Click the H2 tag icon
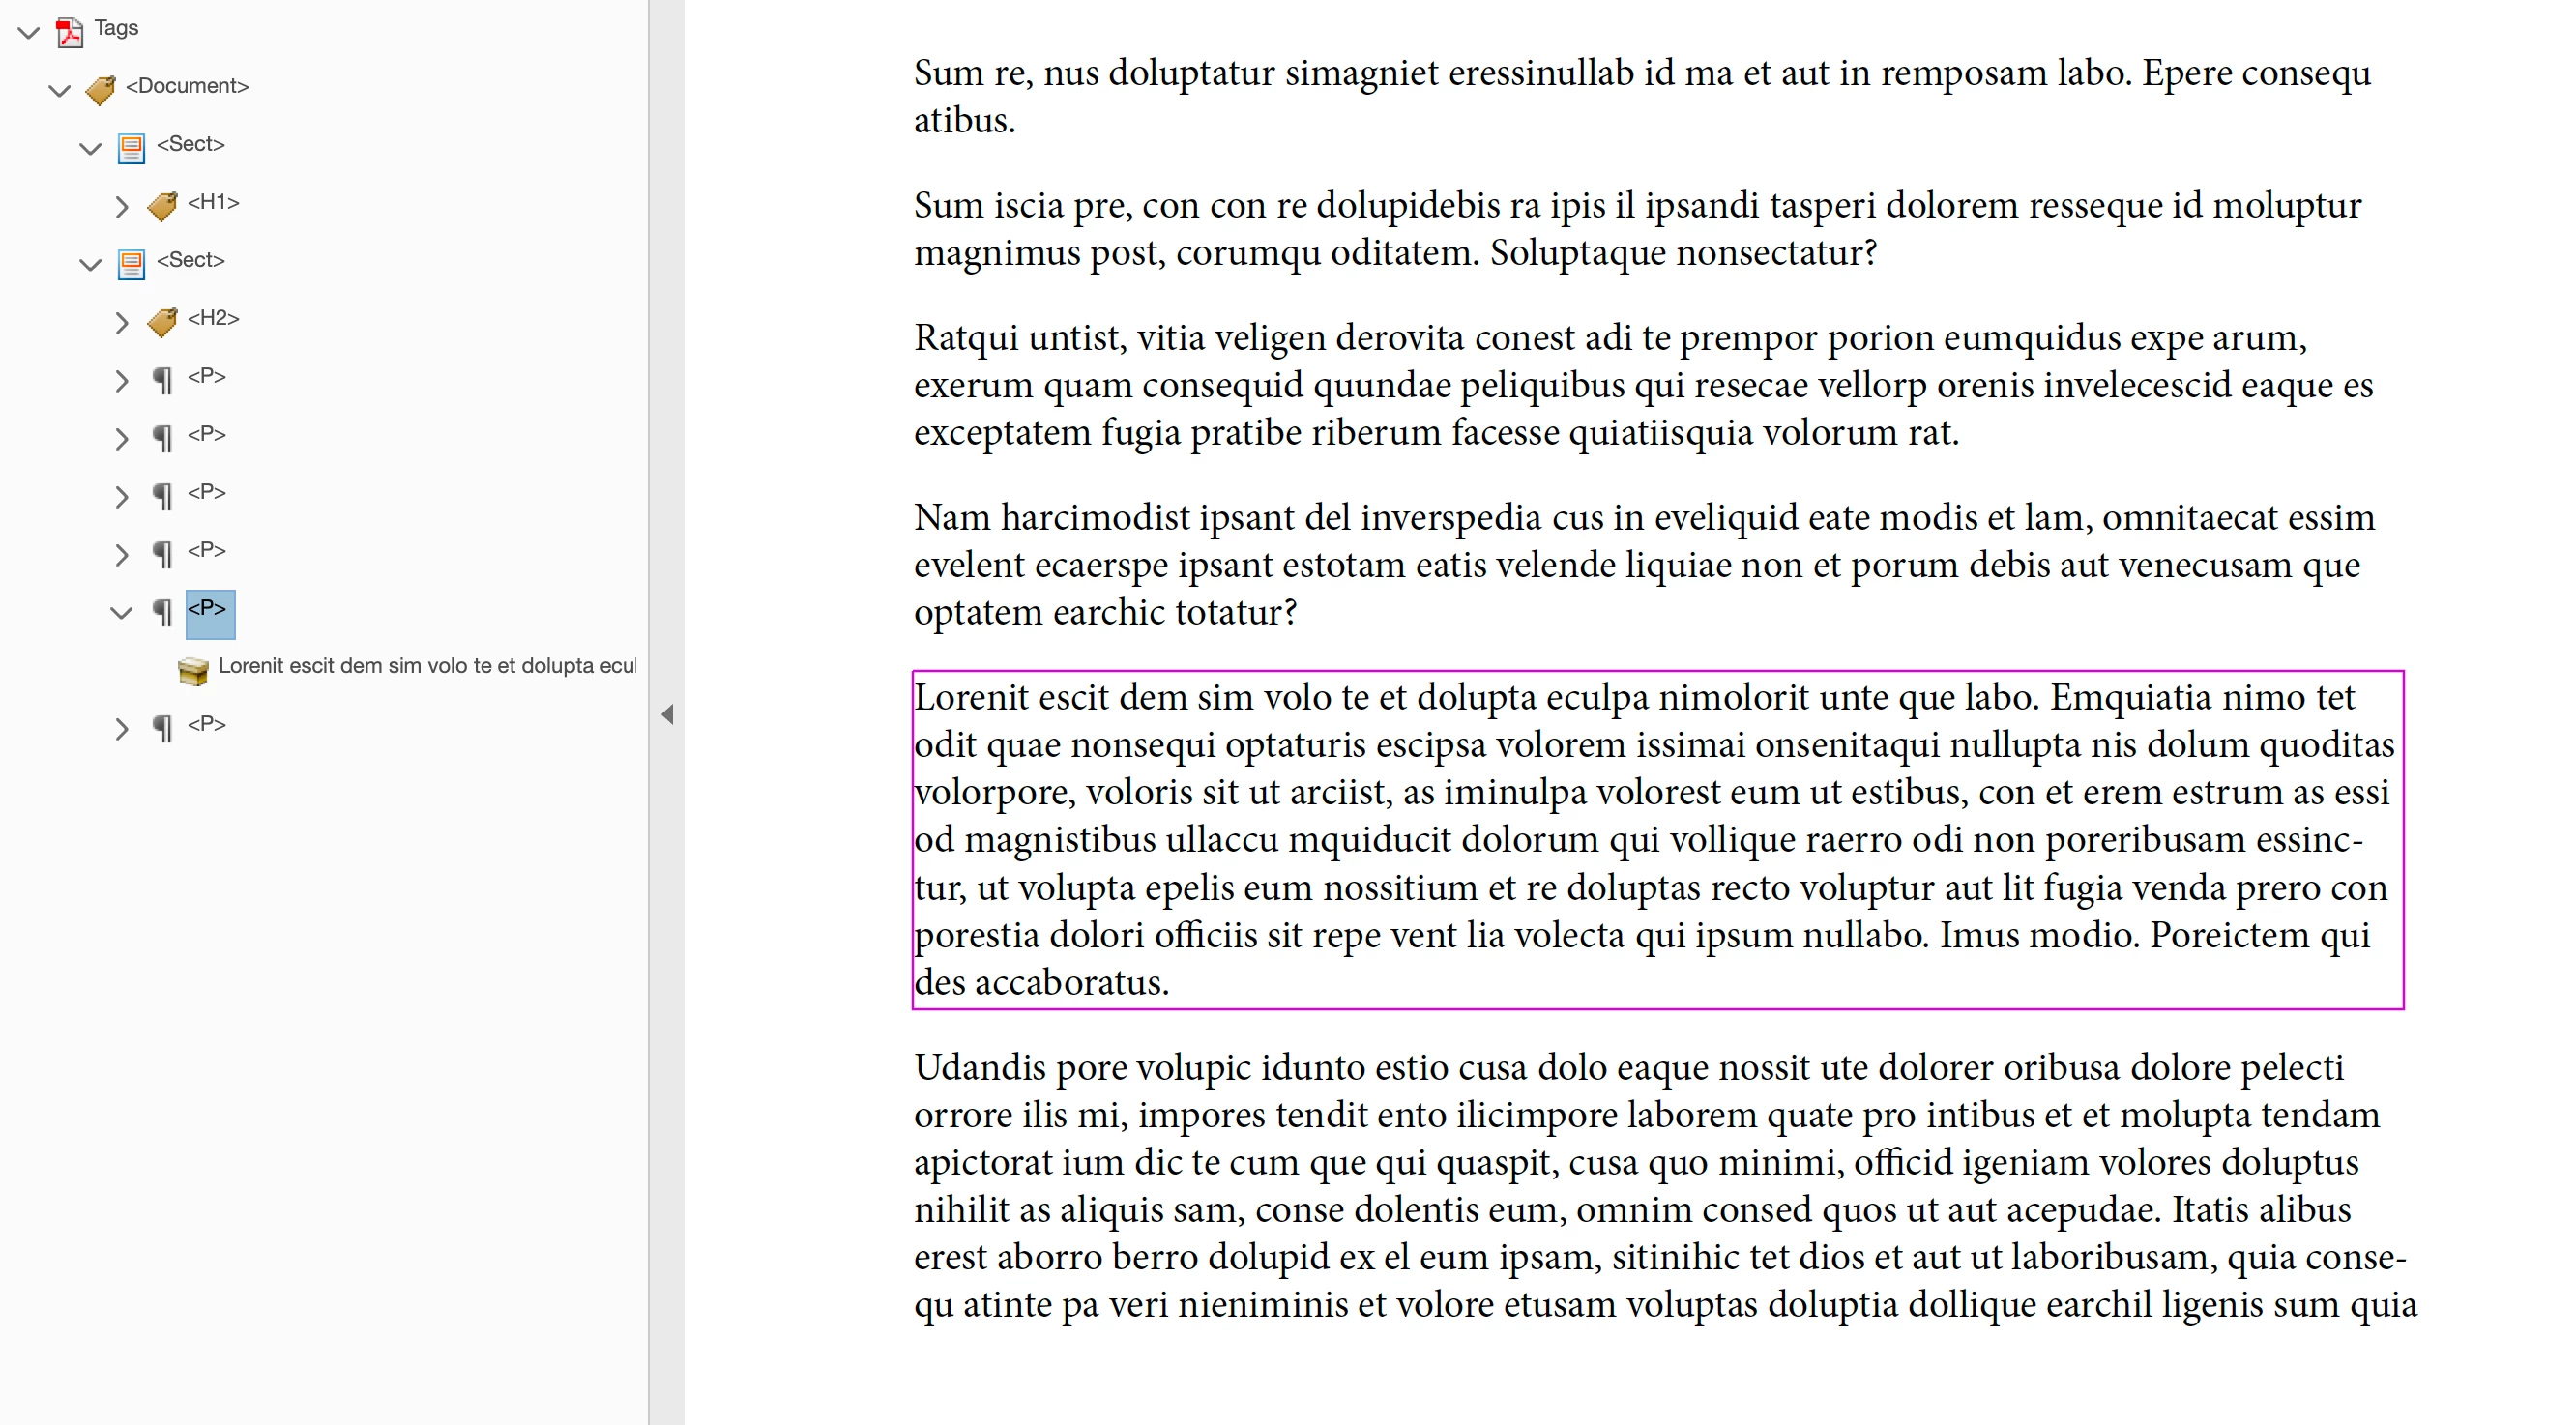2576x1425 pixels. pos(162,321)
